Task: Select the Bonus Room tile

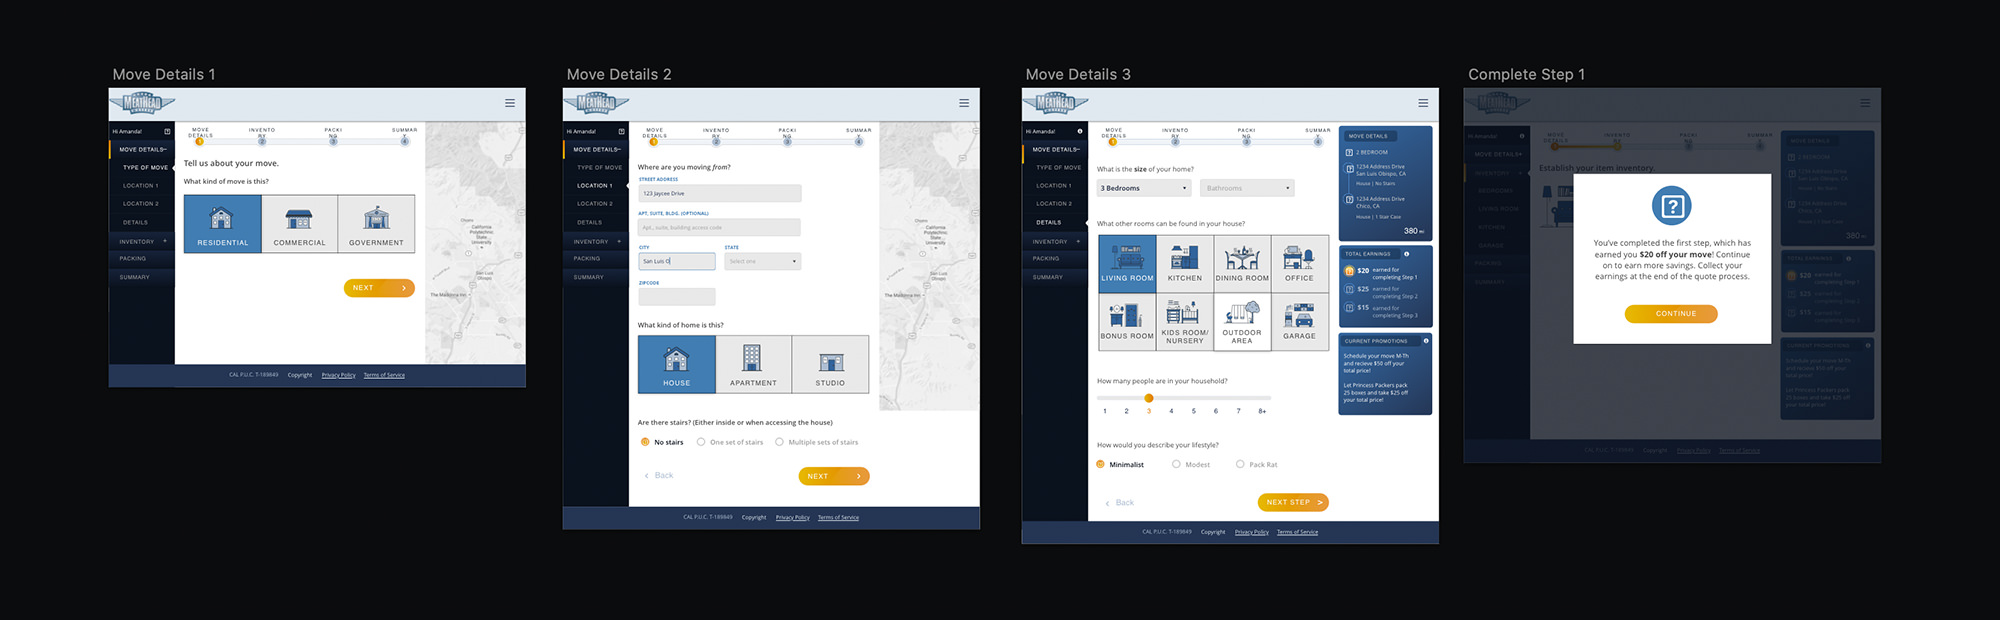Action: tap(1127, 322)
